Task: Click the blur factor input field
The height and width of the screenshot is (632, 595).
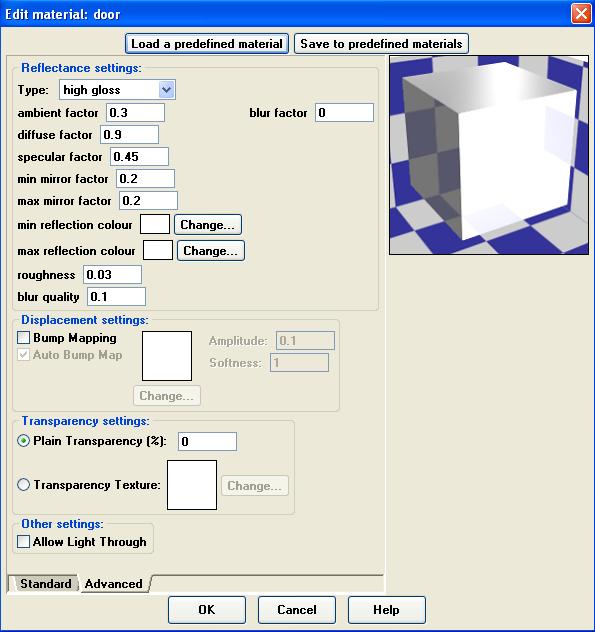Action: point(344,112)
